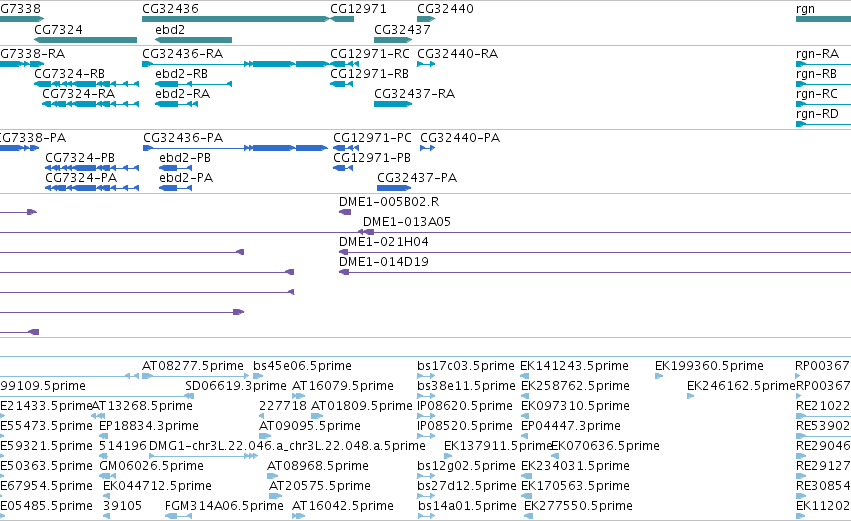Click the rgn-RC transcript label
Screen dimensions: 851x521
816,94
